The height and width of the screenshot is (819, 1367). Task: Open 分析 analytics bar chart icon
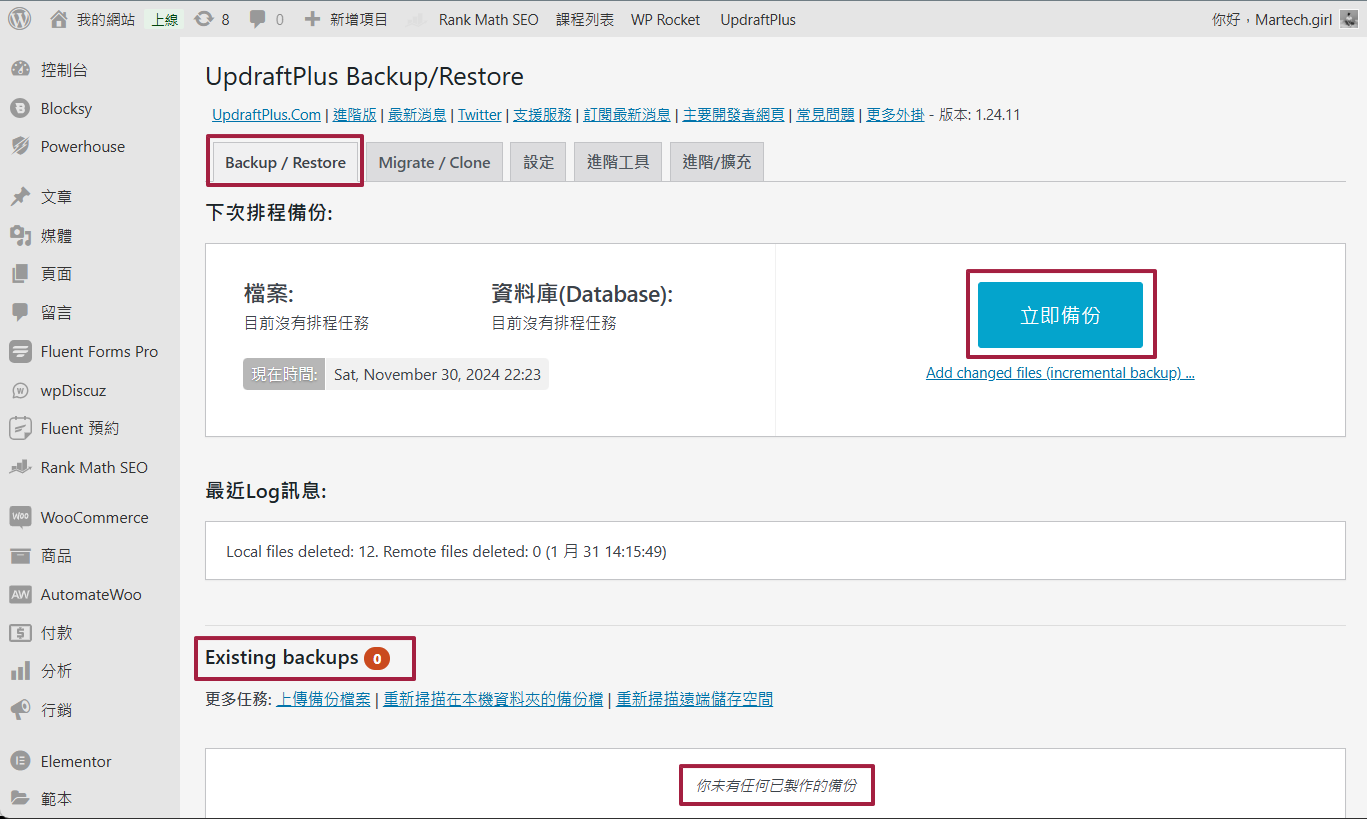point(20,671)
